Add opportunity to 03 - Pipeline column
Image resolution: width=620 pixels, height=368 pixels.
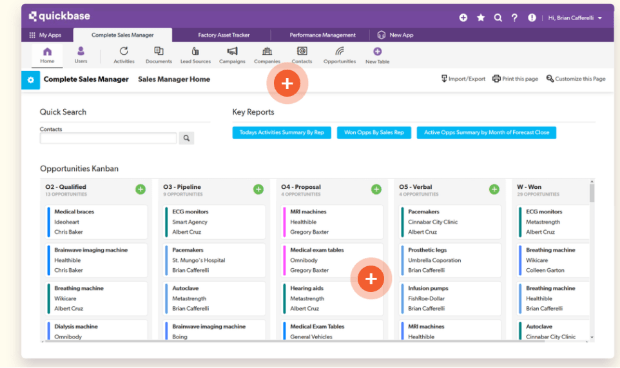(x=258, y=189)
